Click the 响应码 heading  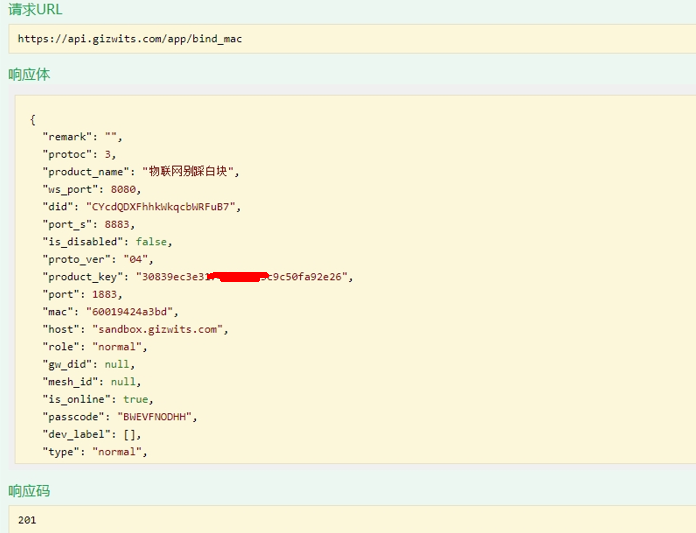(x=29, y=491)
